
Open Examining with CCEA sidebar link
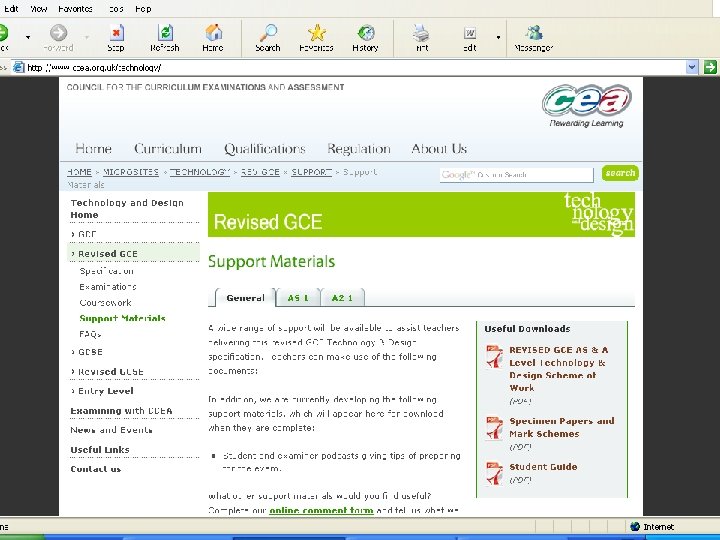121,411
